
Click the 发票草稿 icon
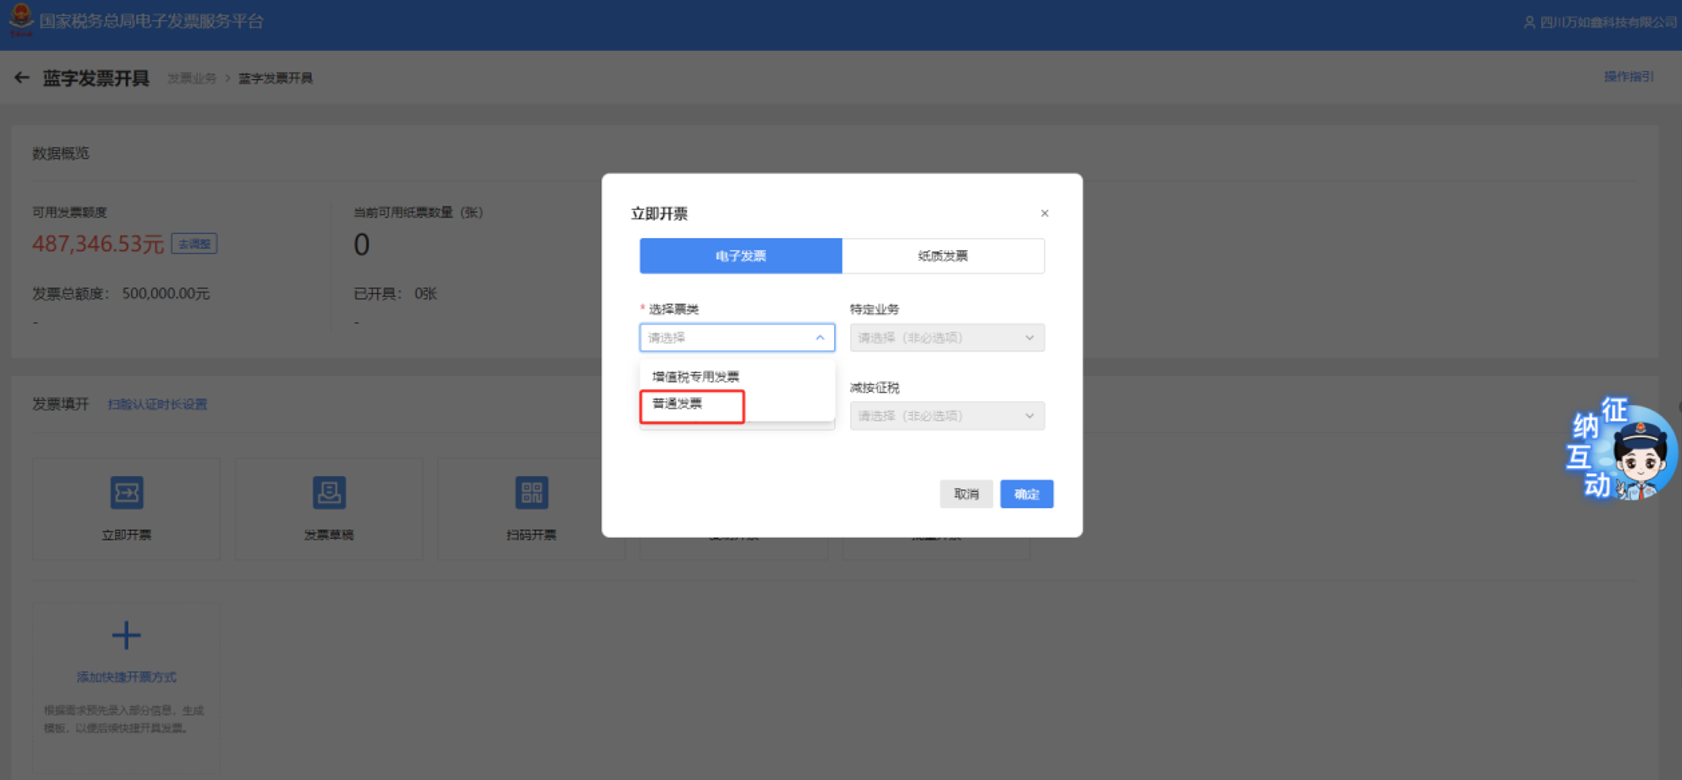tap(329, 492)
